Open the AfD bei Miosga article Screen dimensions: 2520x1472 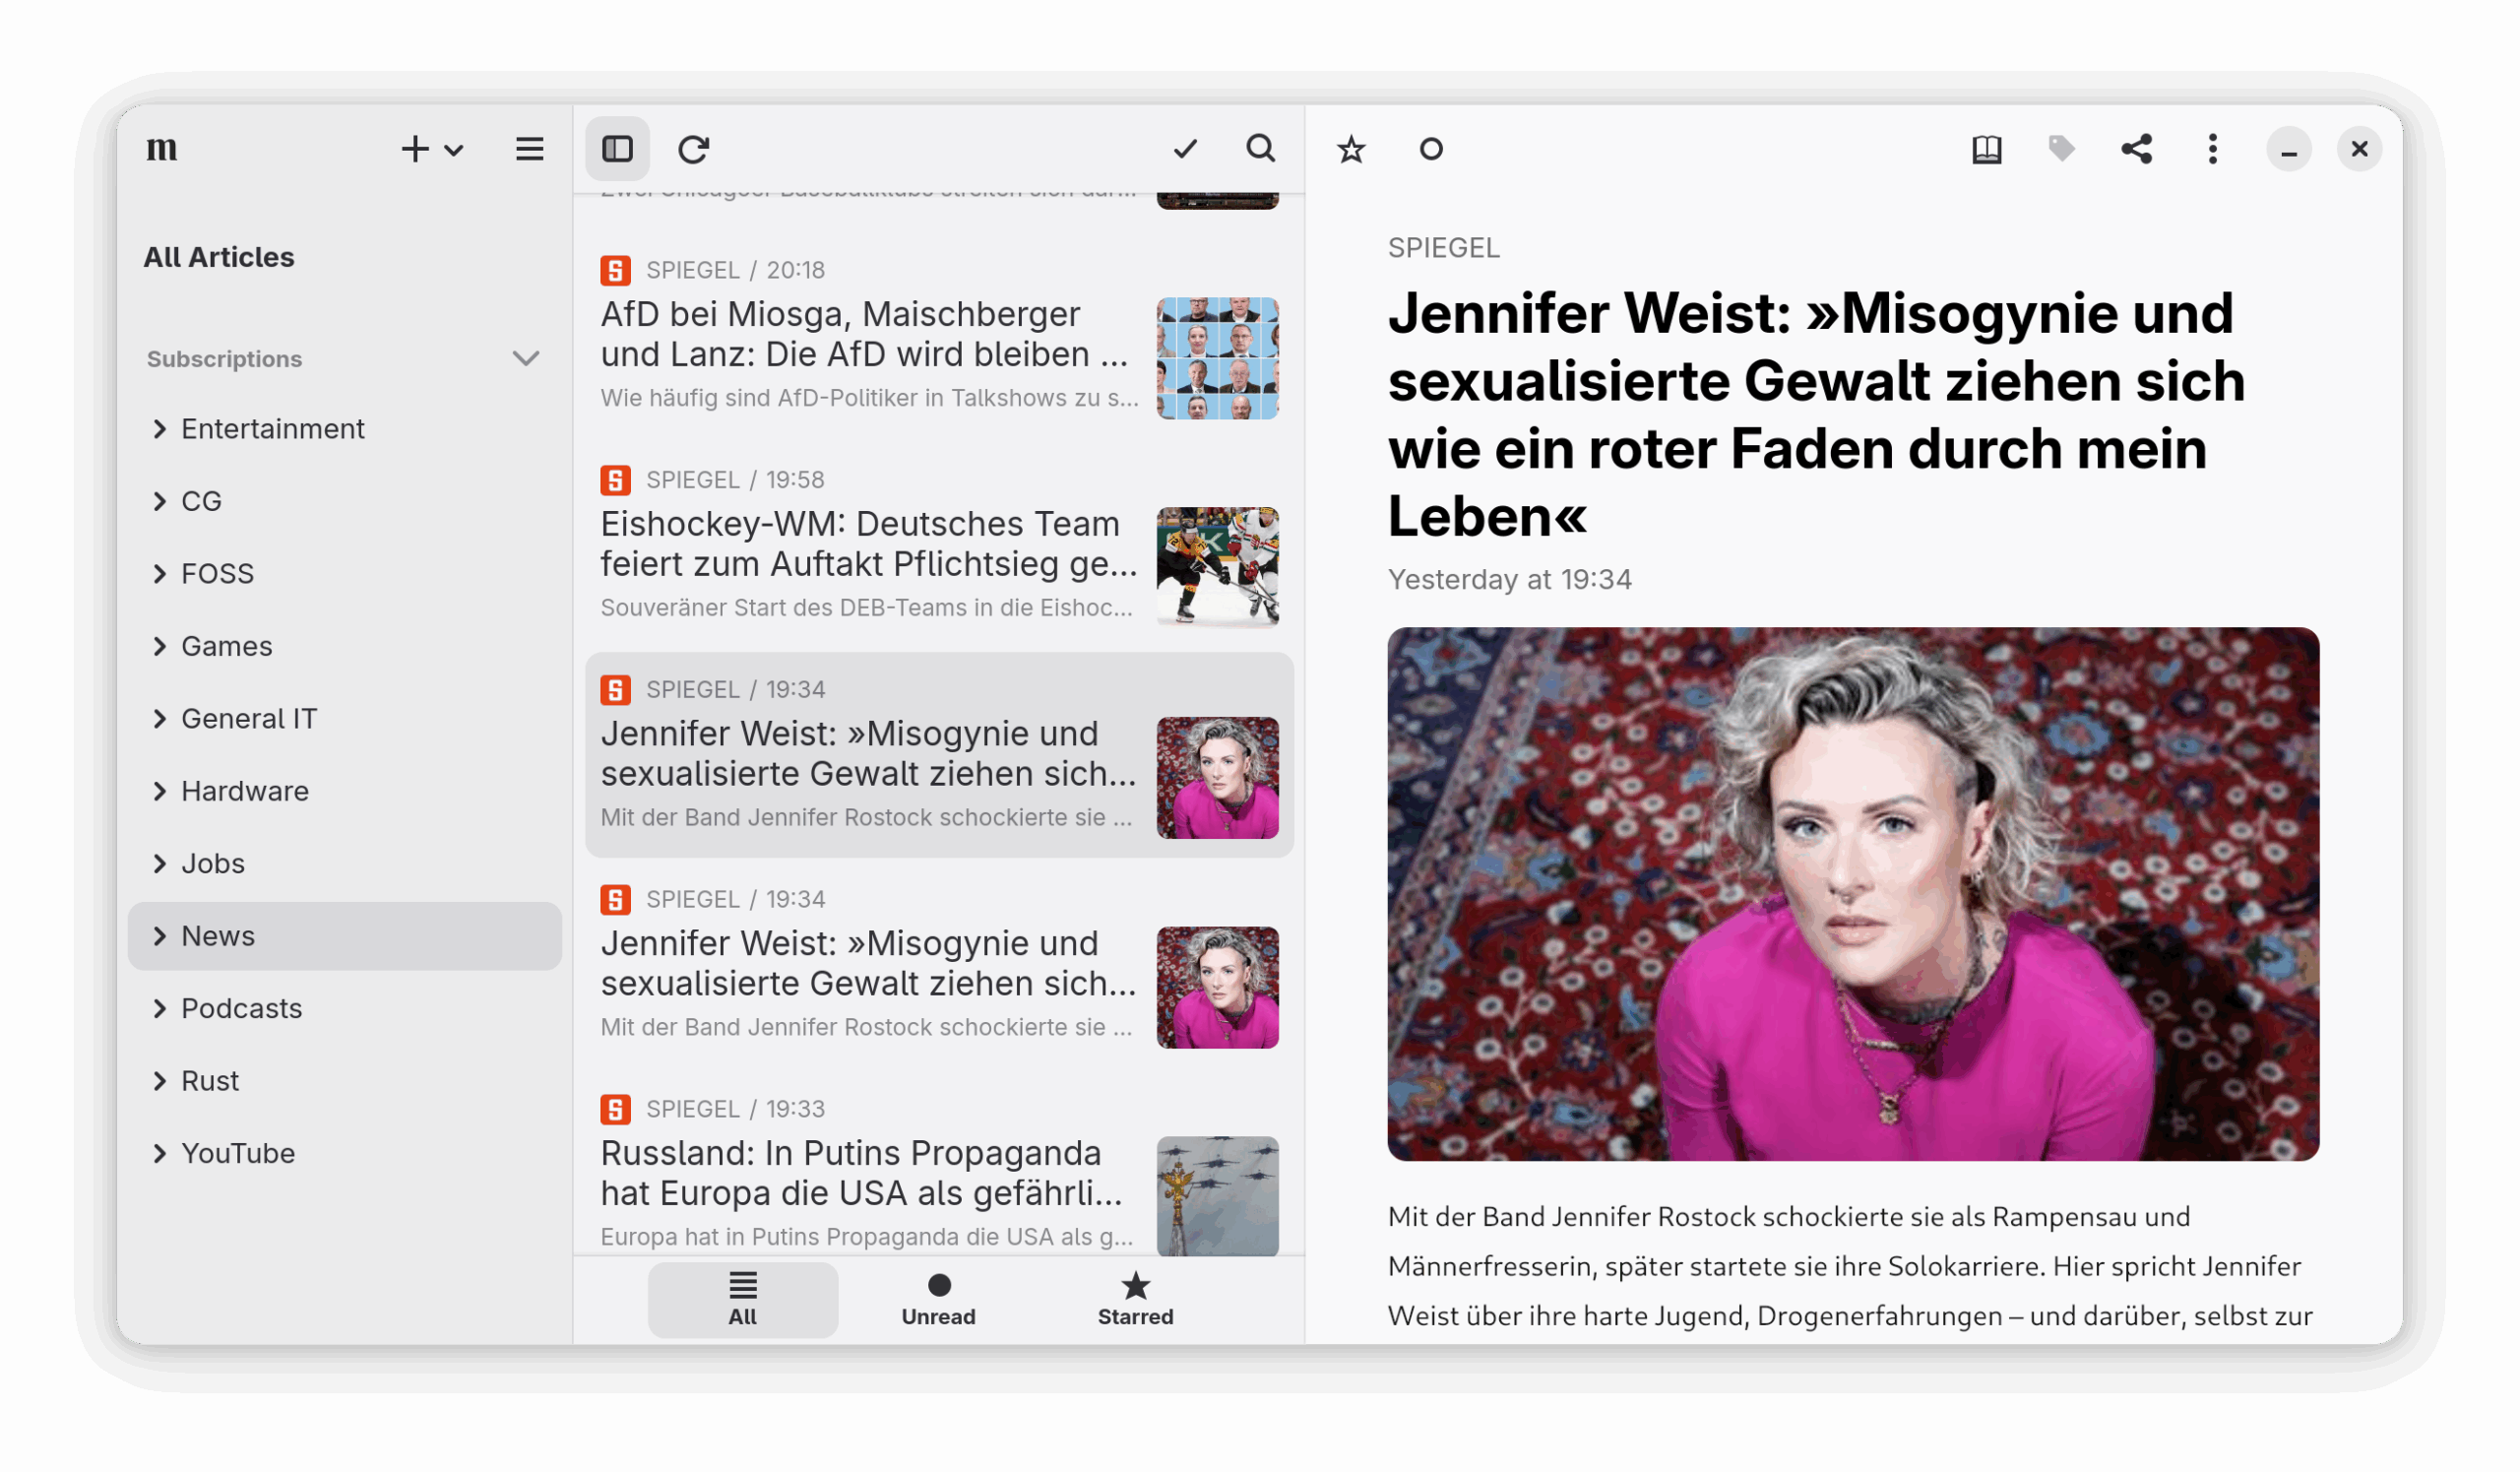pyautogui.click(x=939, y=337)
